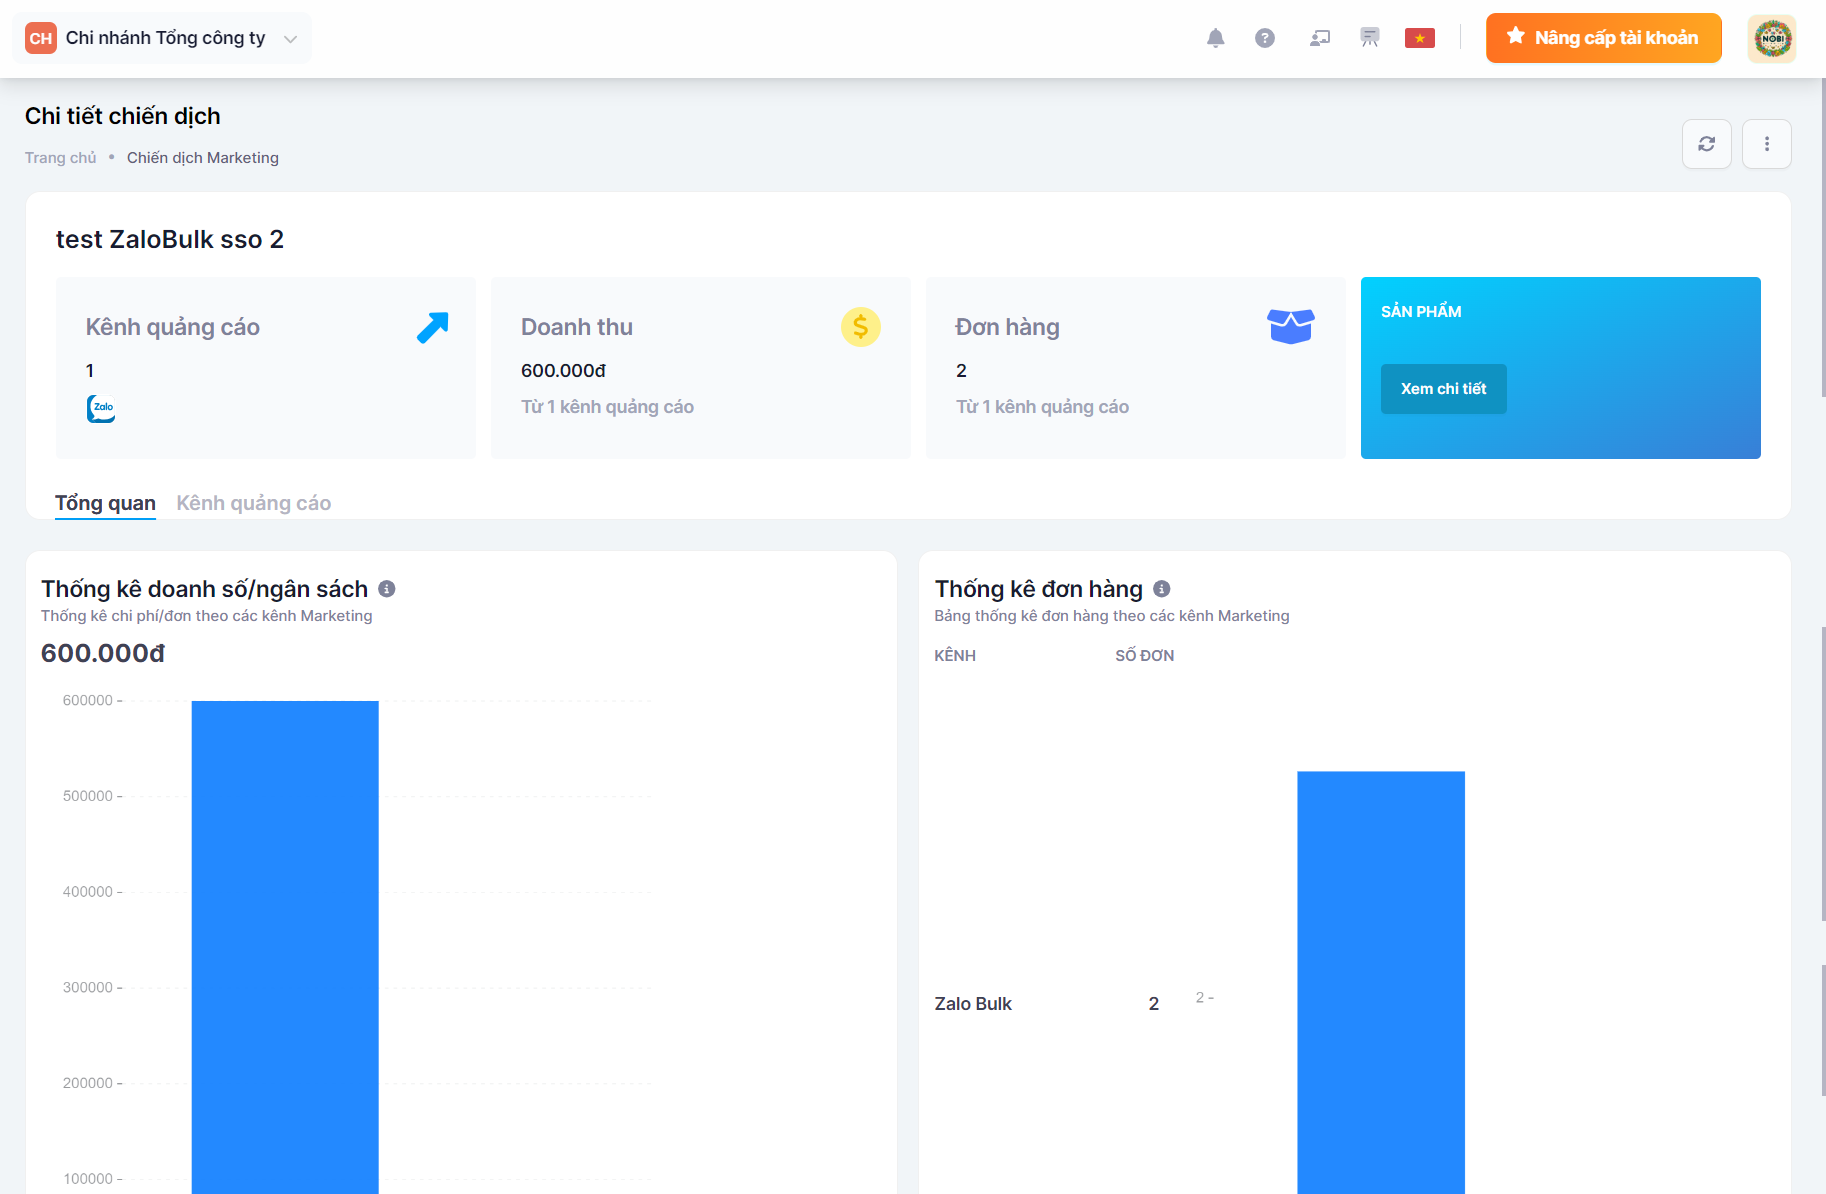Screen dimensions: 1826x1194
Task: Click the Nâng cấp tài khoản button
Action: pos(1603,38)
